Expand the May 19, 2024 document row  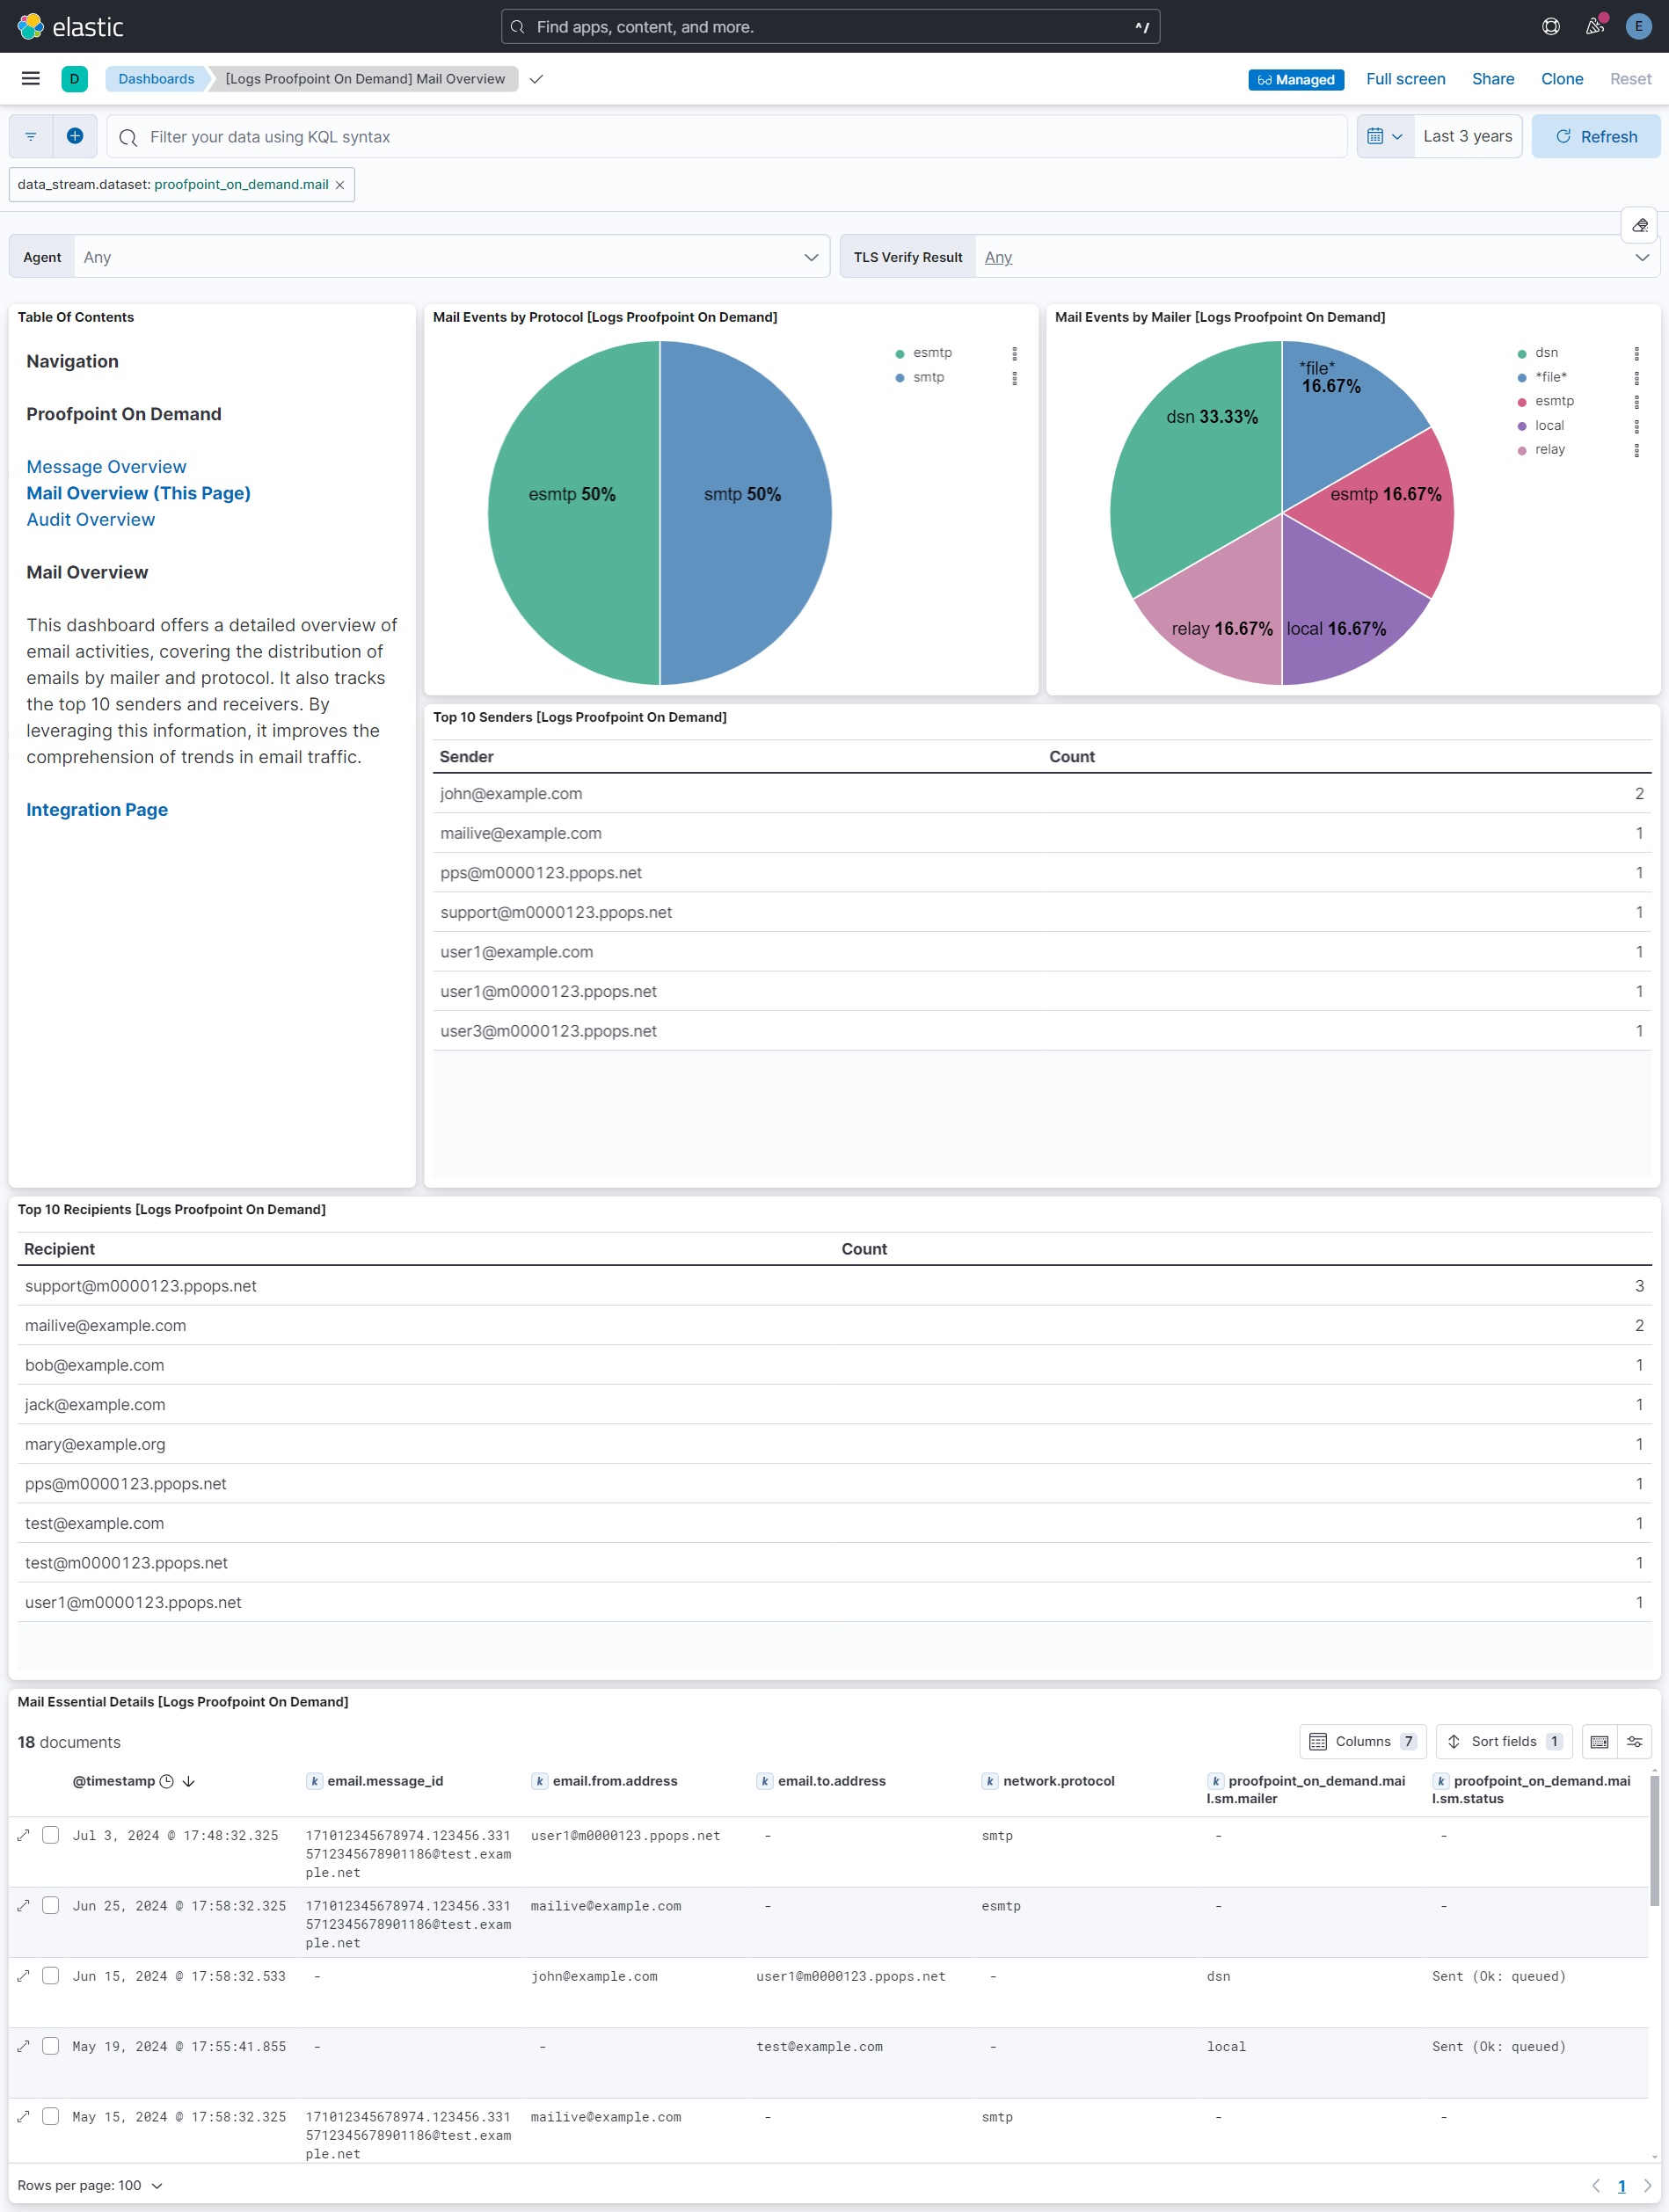(23, 2046)
